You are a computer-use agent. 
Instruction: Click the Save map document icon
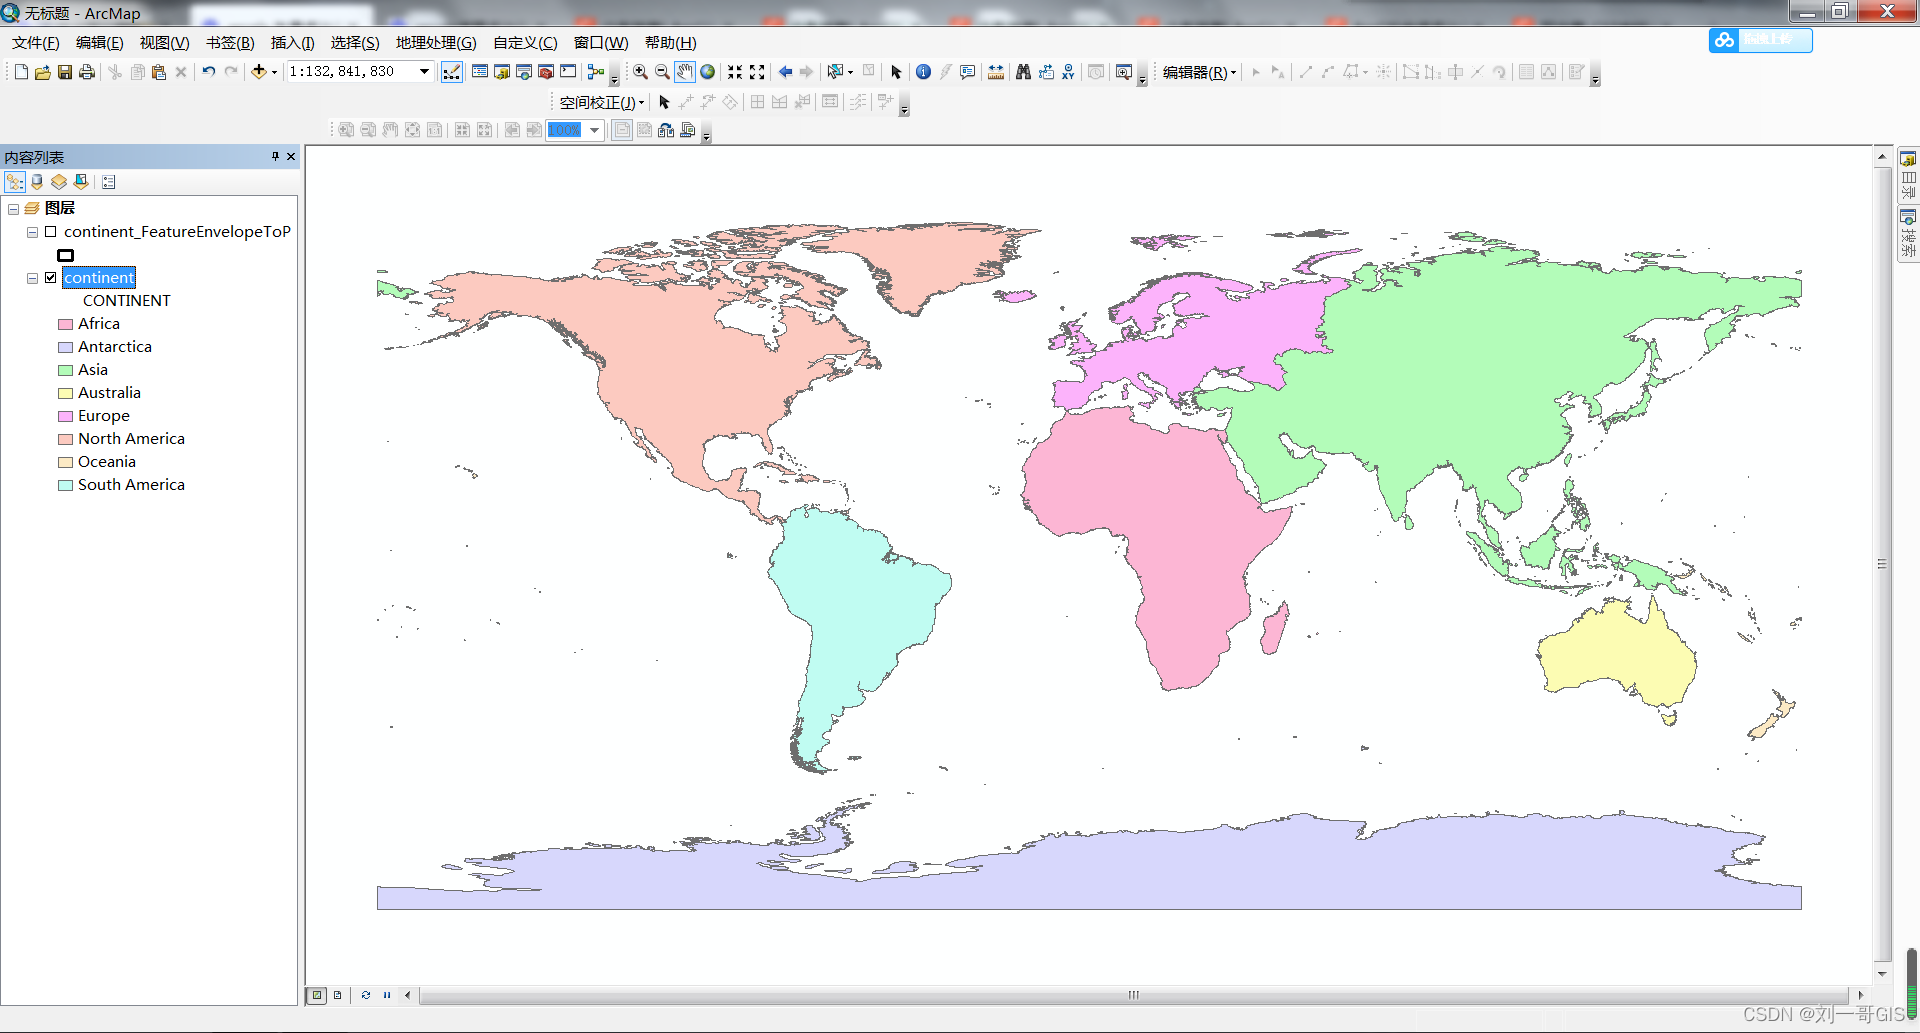click(x=65, y=72)
